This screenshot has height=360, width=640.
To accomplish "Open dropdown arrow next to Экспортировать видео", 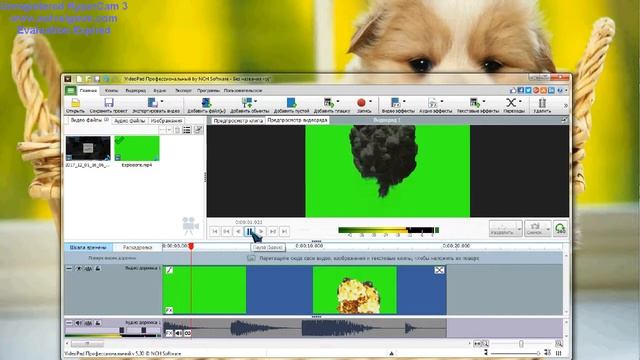I will coord(162,101).
